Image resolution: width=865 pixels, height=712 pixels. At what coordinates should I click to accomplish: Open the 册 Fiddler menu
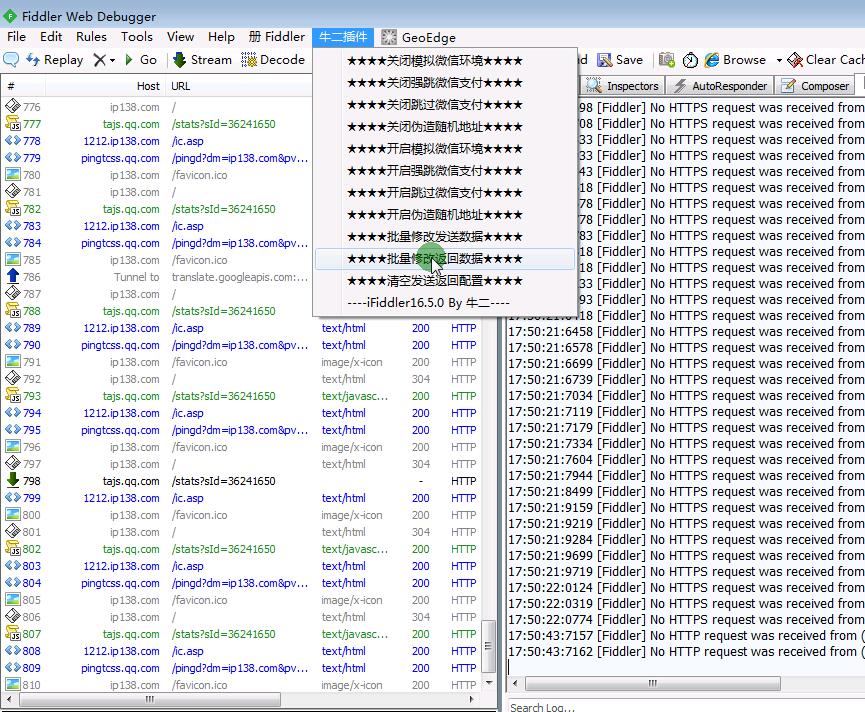[x=276, y=37]
